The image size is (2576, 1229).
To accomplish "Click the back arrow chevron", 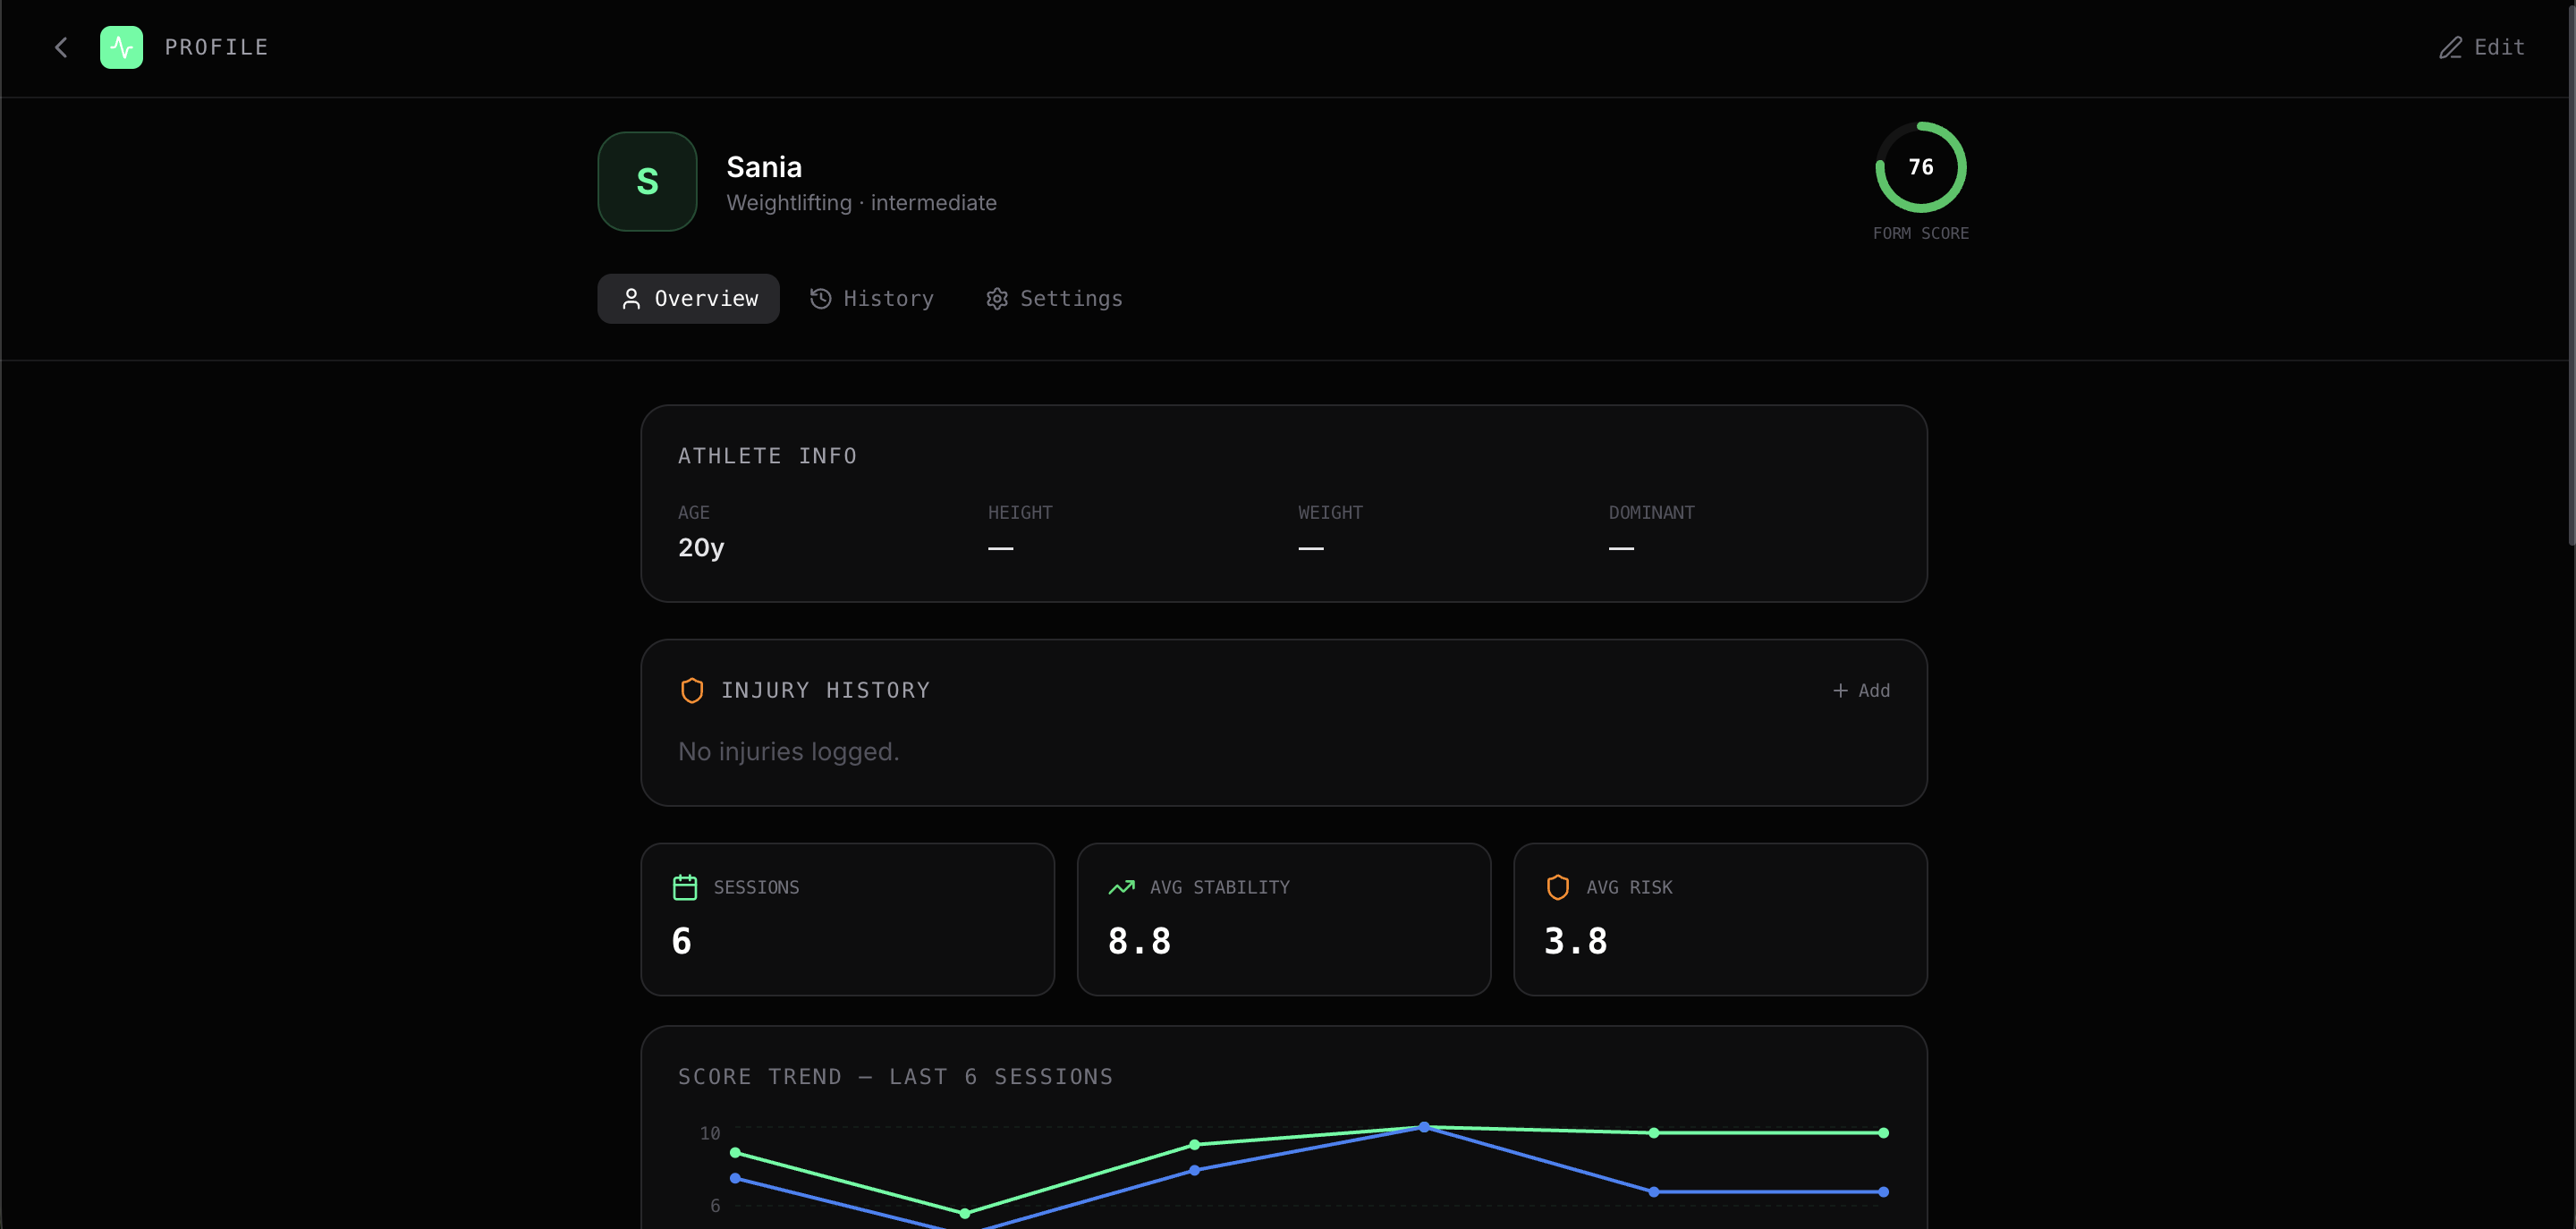I will [61, 47].
